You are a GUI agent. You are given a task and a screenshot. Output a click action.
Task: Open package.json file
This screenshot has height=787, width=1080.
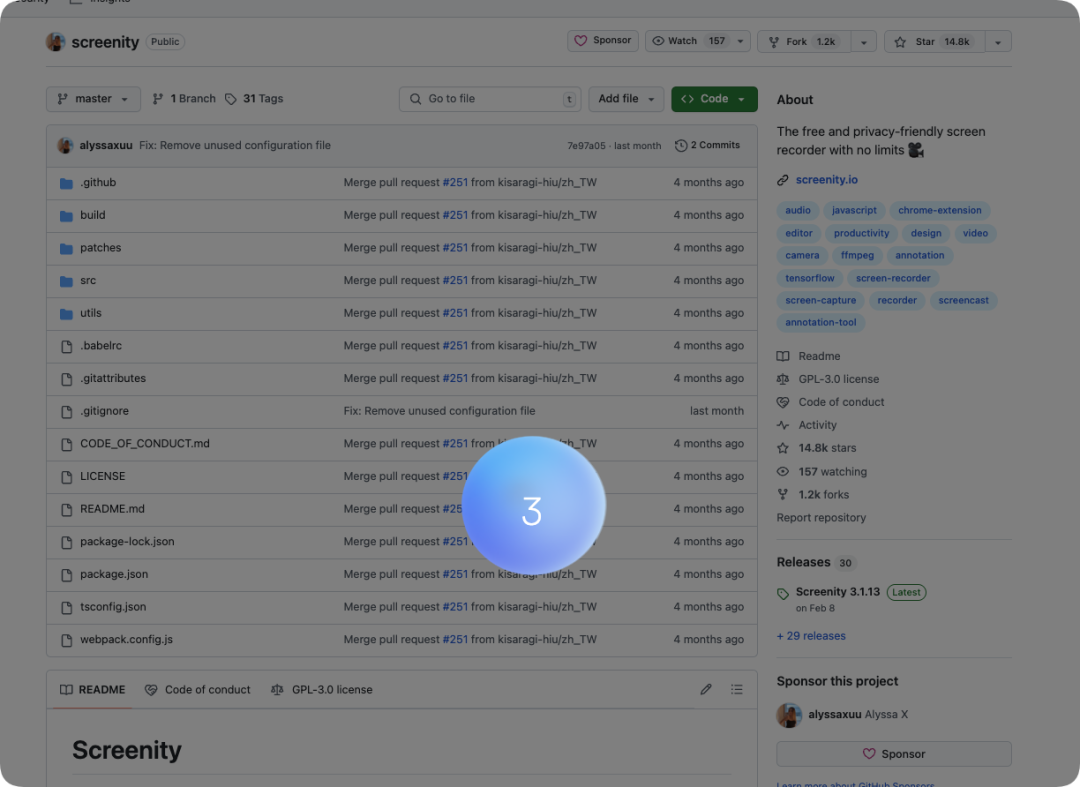114,574
